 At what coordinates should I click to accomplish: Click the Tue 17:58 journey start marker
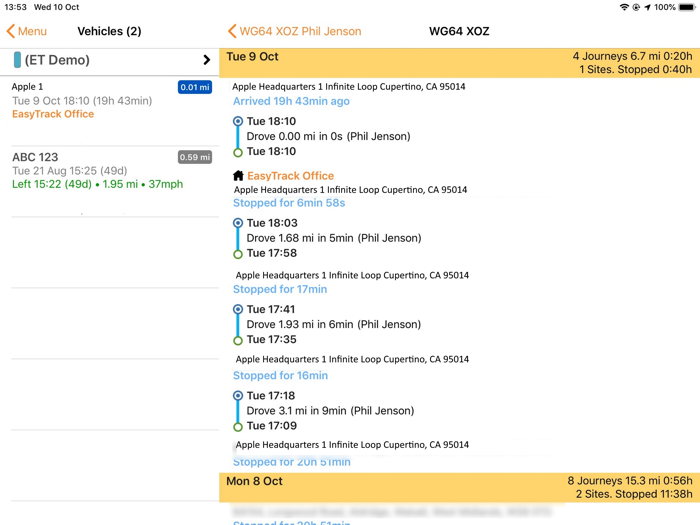click(x=238, y=254)
